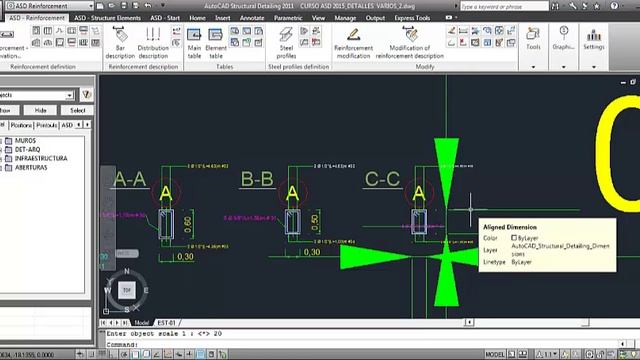Insert the Main table

(194, 43)
